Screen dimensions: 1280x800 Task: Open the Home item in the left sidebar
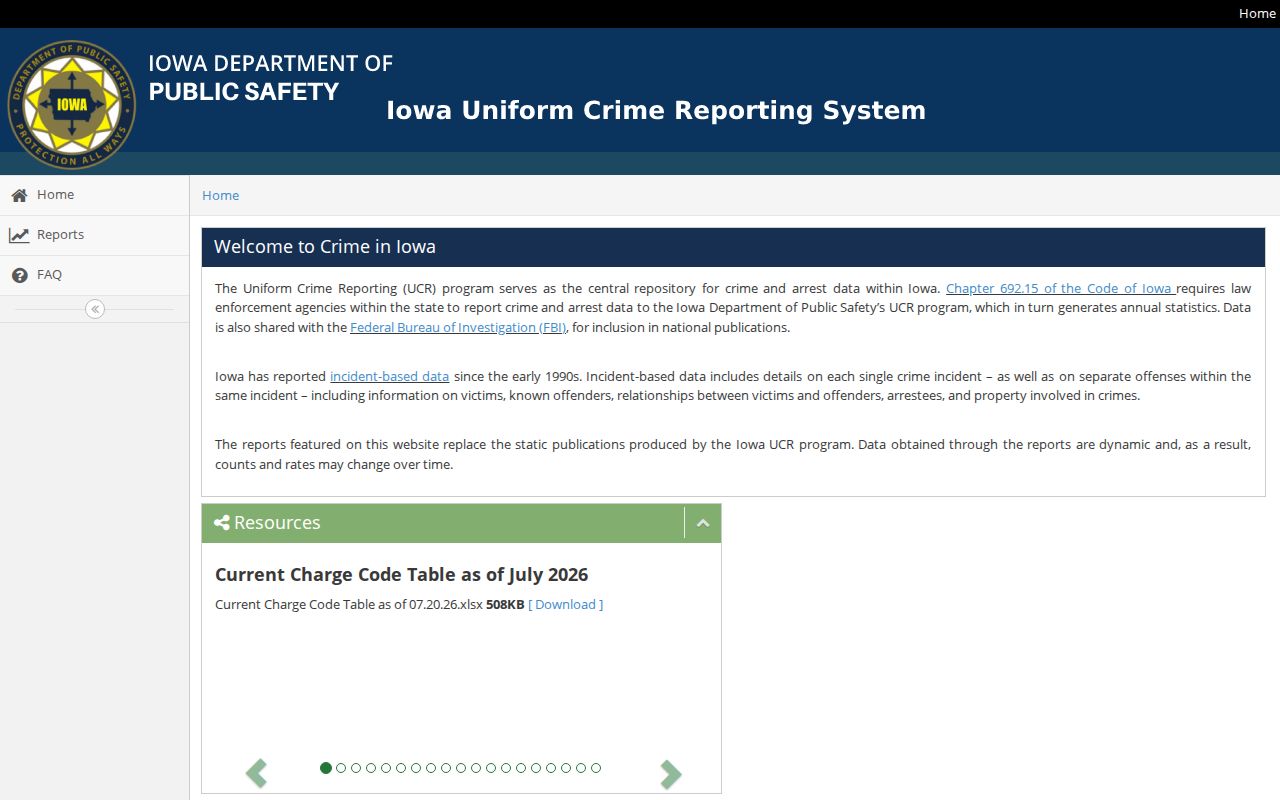(x=94, y=195)
